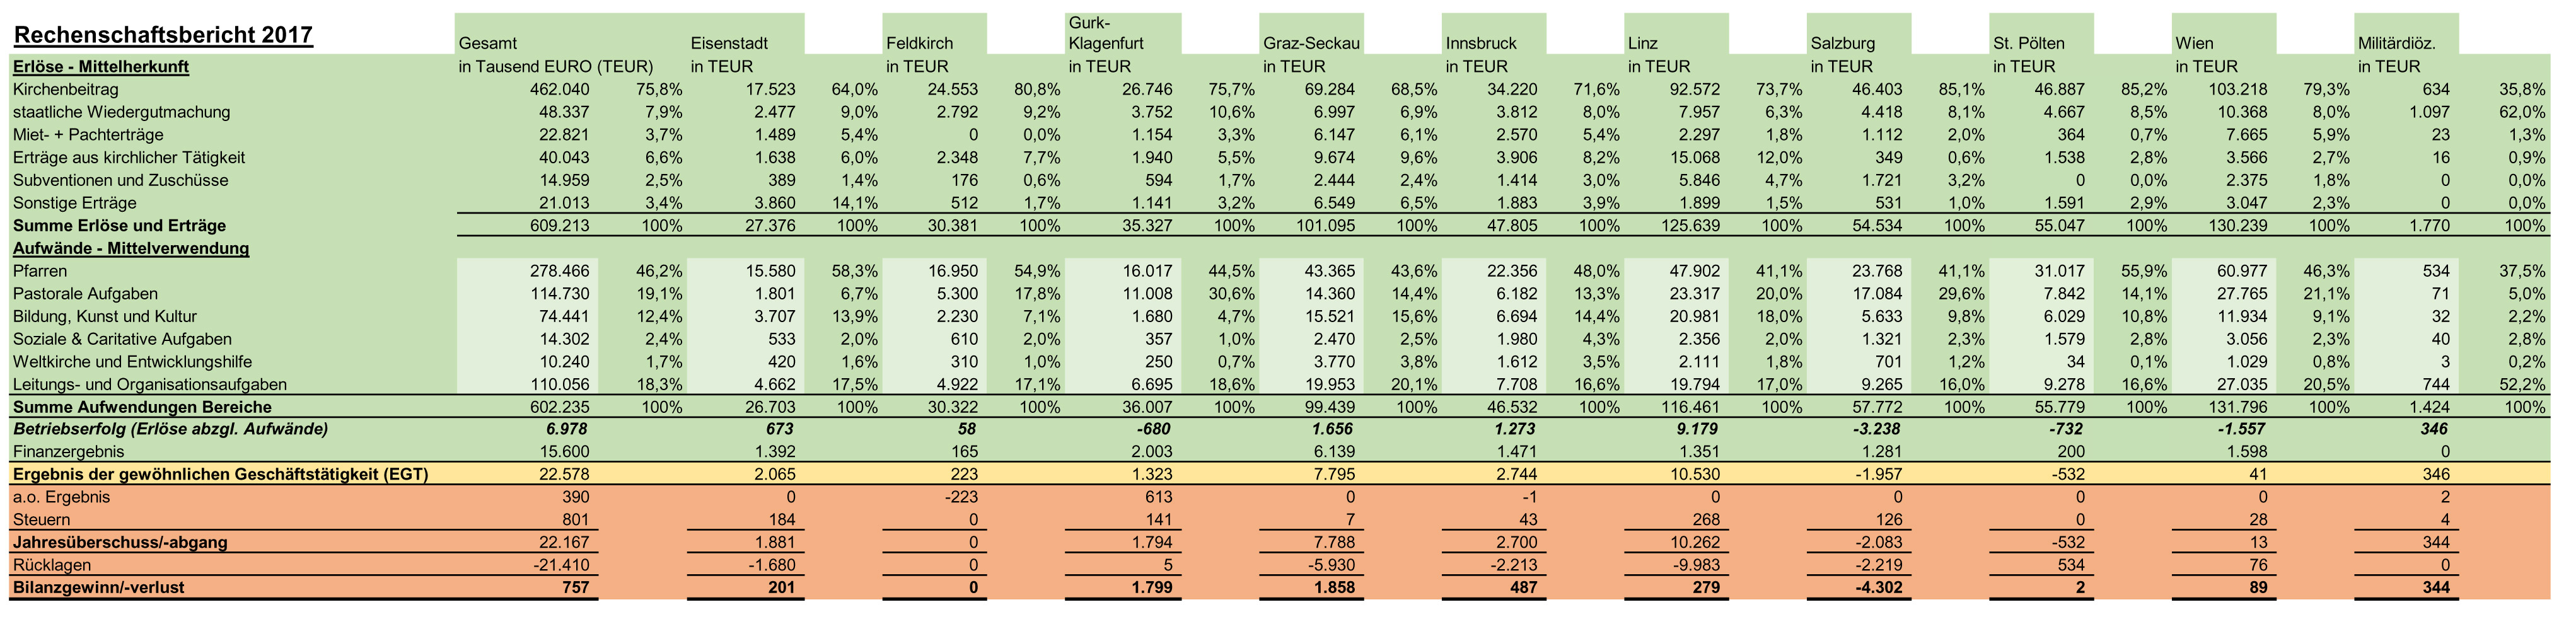
Task: Click the Bilanzgewinn/-verlust row label
Action: click(x=98, y=588)
